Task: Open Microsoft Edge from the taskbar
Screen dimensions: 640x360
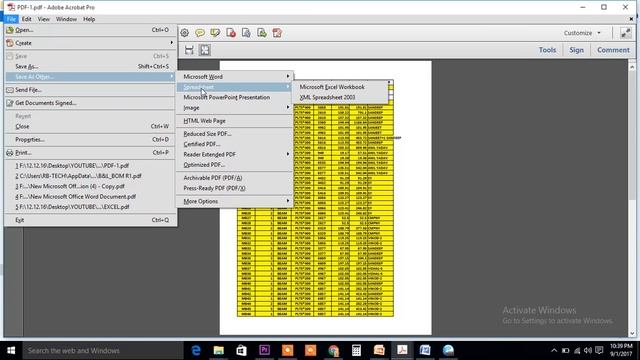Action: 196,350
